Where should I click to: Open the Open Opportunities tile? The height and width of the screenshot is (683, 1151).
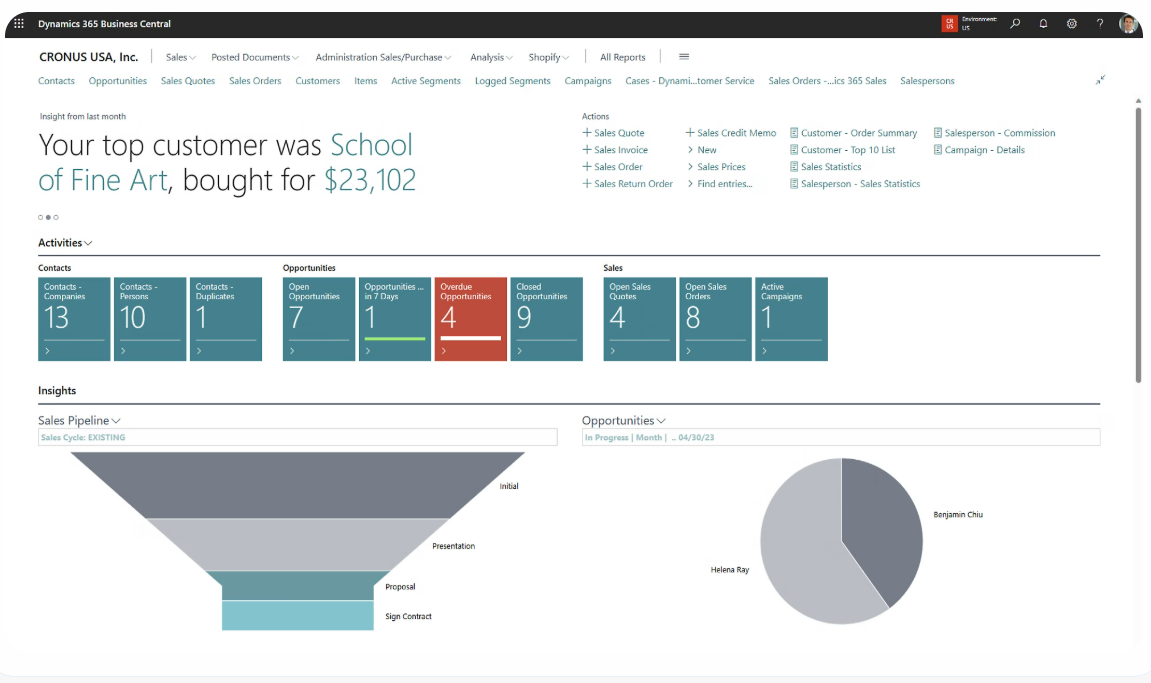(319, 319)
